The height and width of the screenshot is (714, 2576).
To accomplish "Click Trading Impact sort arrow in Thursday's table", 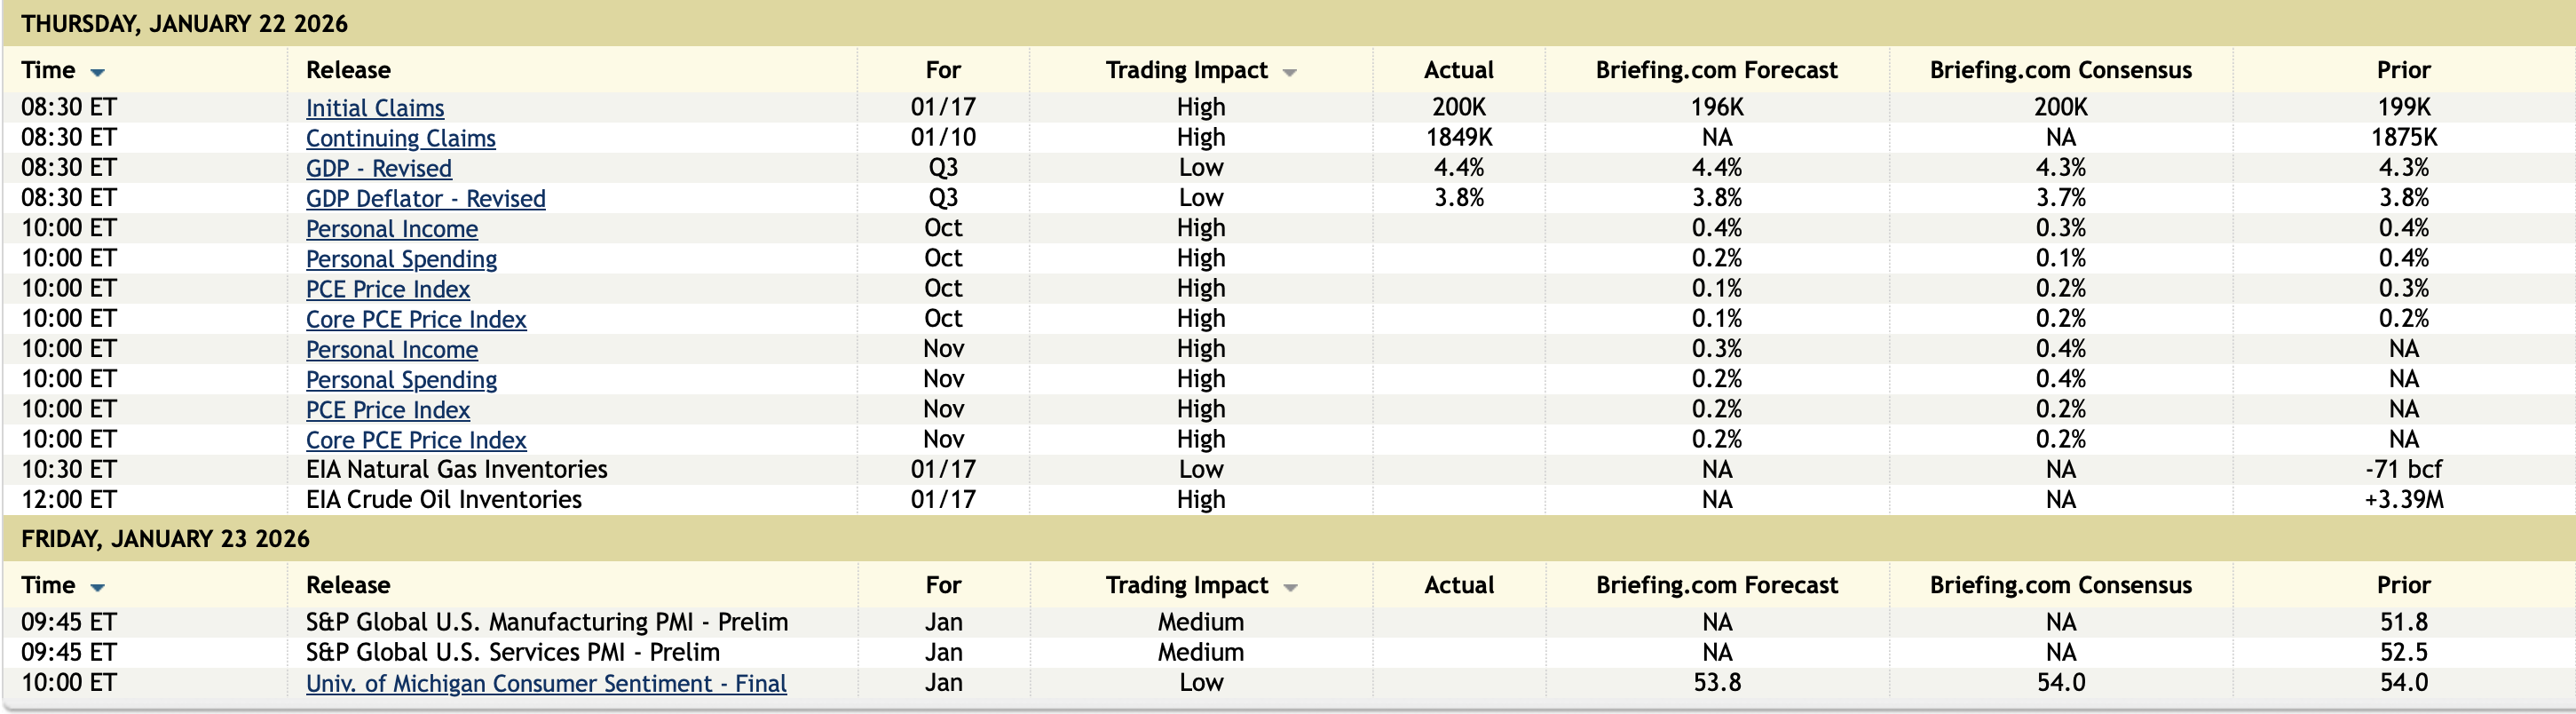I will click(x=1290, y=73).
